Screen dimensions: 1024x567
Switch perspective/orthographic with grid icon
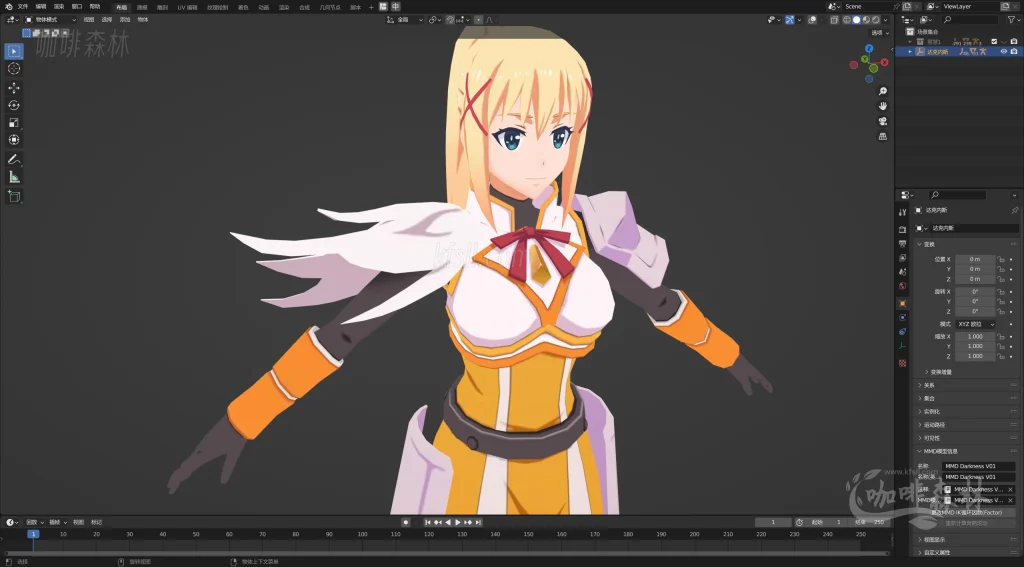(x=882, y=137)
